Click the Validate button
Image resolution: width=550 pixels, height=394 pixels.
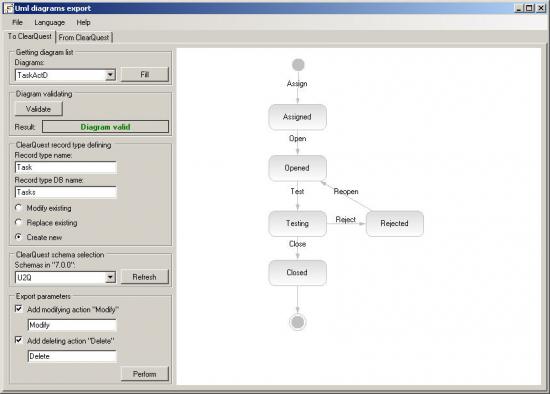click(x=39, y=109)
